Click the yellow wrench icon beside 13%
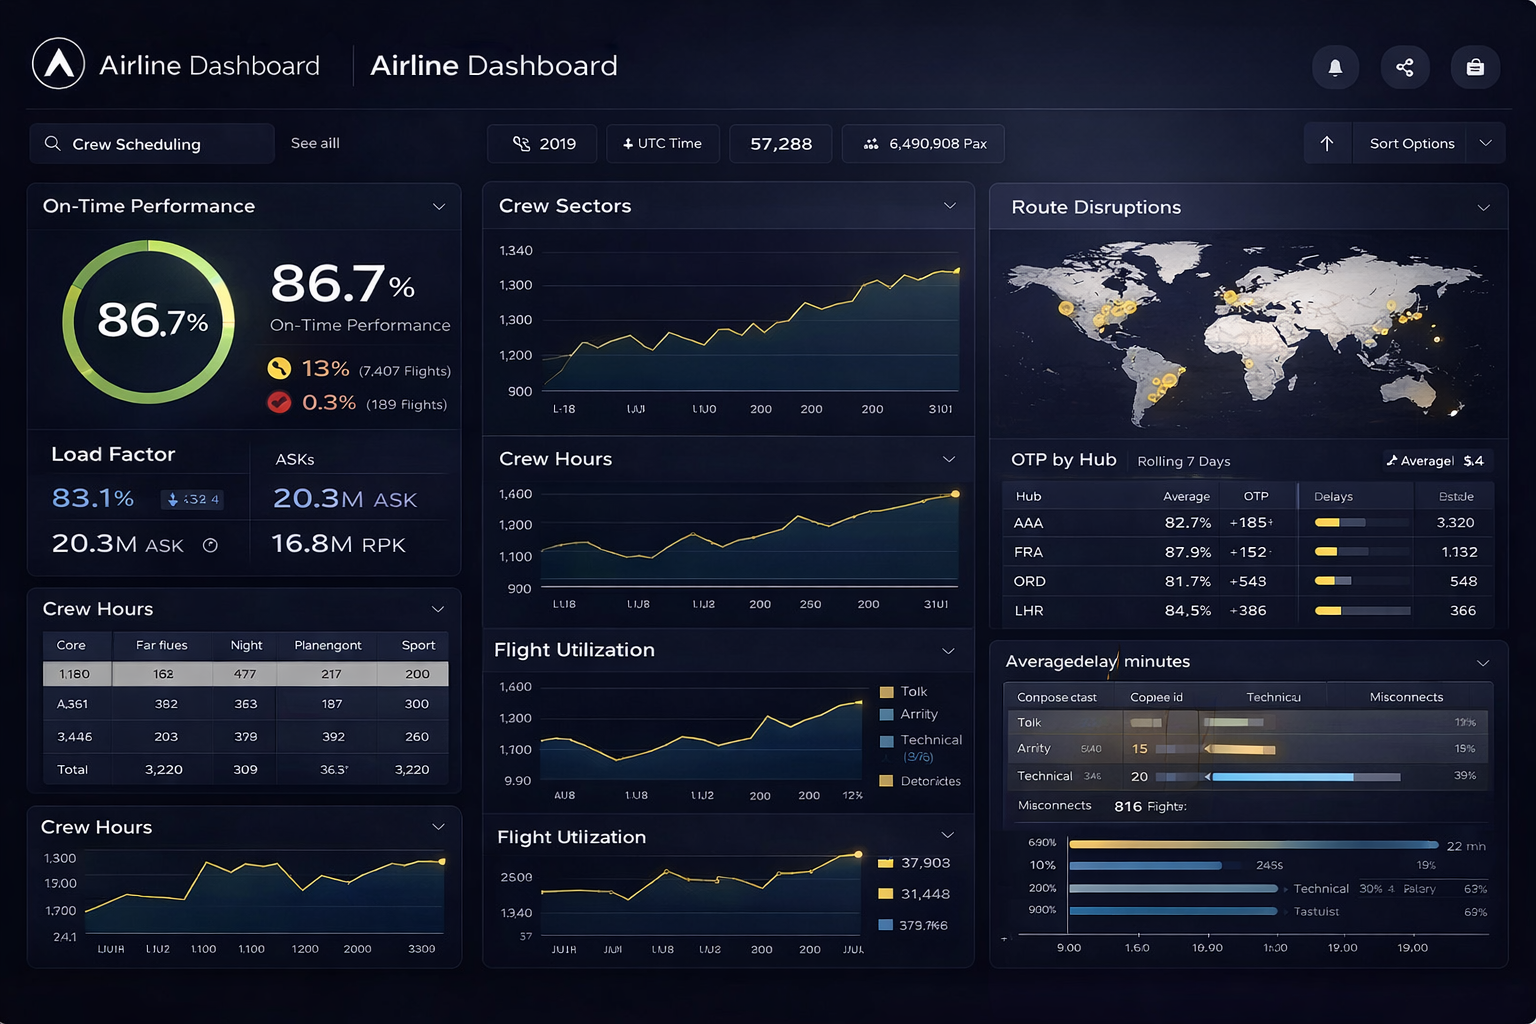This screenshot has width=1536, height=1024. click(279, 368)
